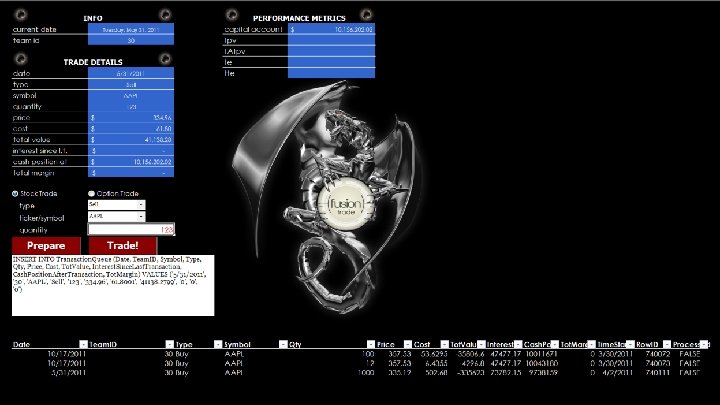Image resolution: width=720 pixels, height=405 pixels.
Task: Select the trade details symbol value cell
Action: click(131, 96)
